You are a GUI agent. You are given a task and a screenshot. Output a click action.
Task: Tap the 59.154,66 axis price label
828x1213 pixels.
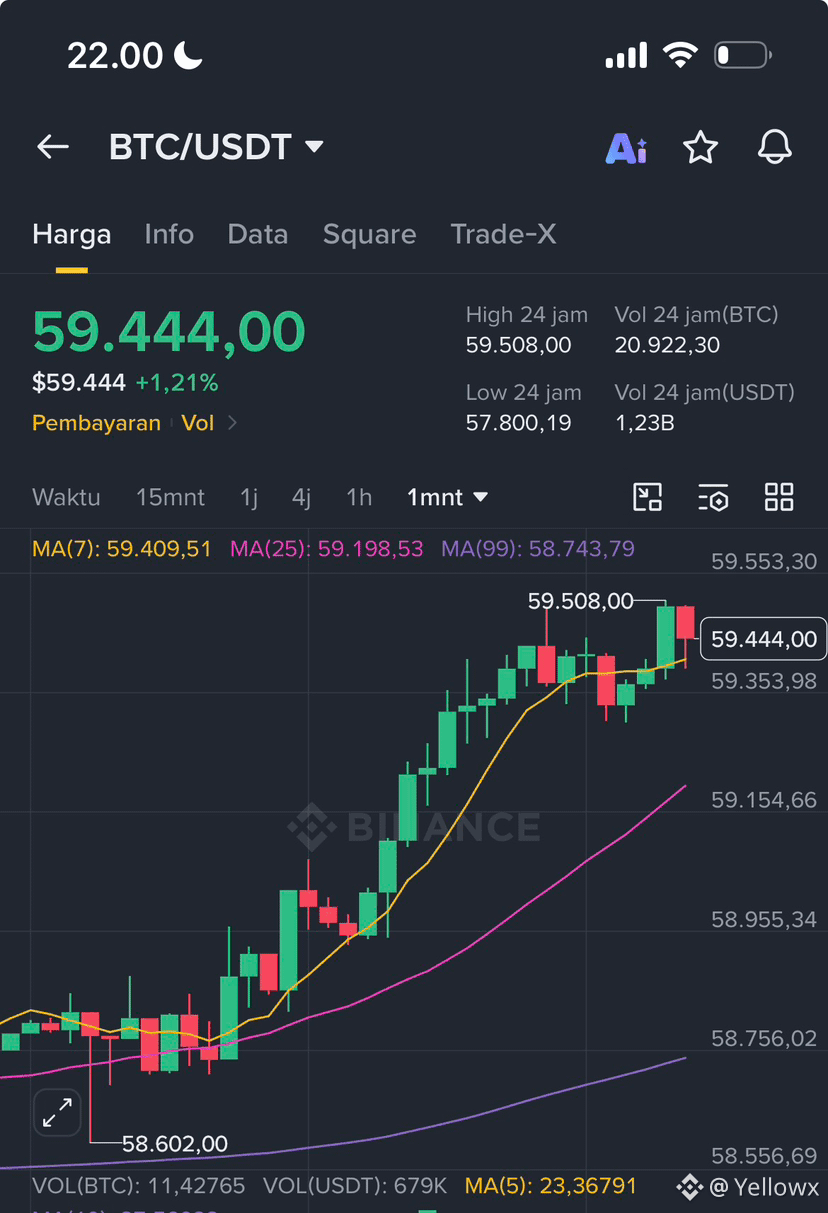coord(764,800)
